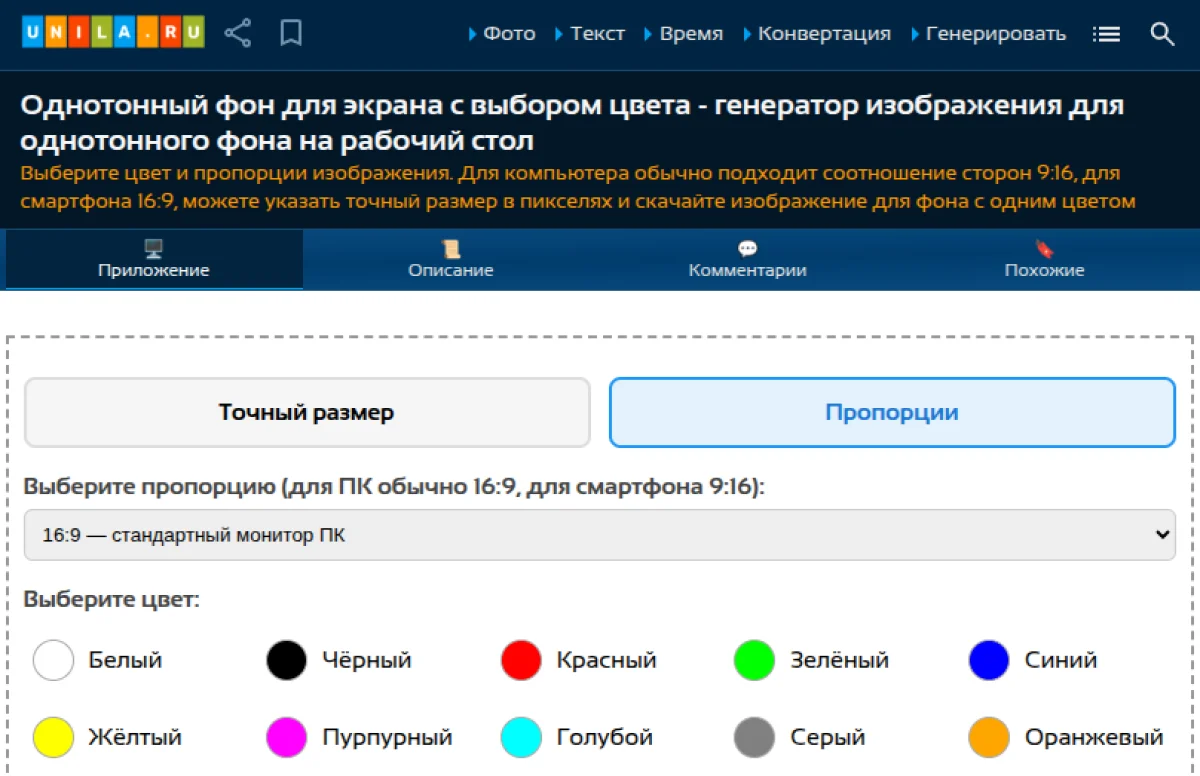Click the search magnifier icon
Screen dimensions: 1200x776
(x=1162, y=33)
